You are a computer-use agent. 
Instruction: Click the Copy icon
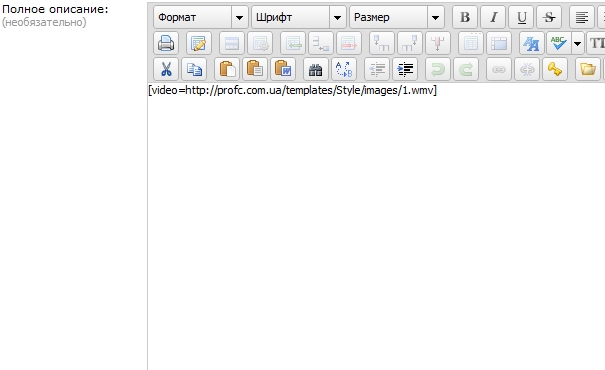(194, 69)
